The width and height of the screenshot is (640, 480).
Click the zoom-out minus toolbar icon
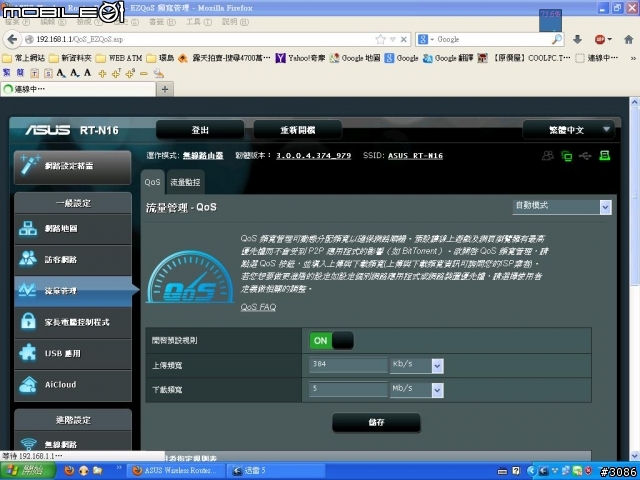coord(144,73)
